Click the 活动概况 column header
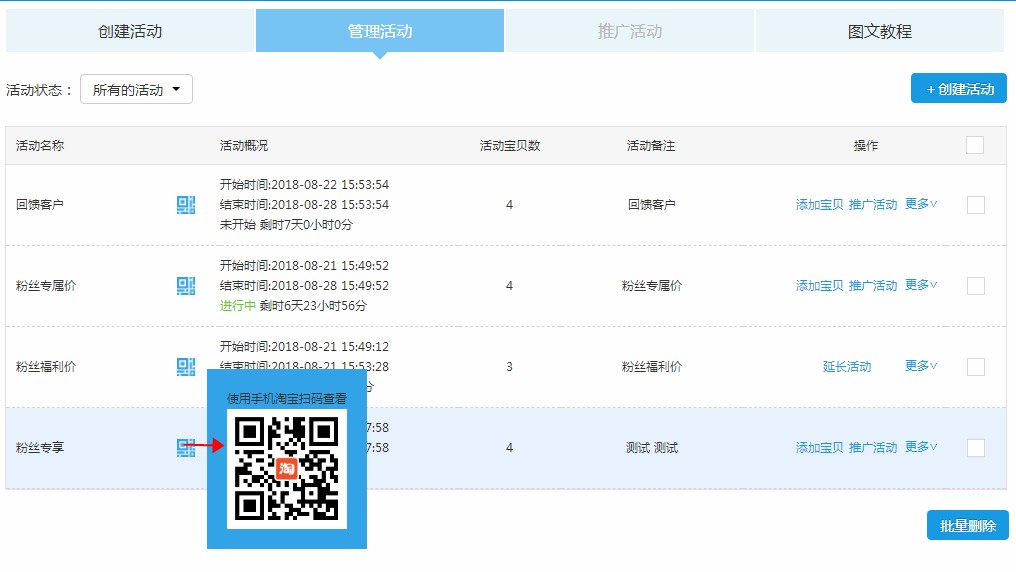The width and height of the screenshot is (1016, 572). point(244,146)
